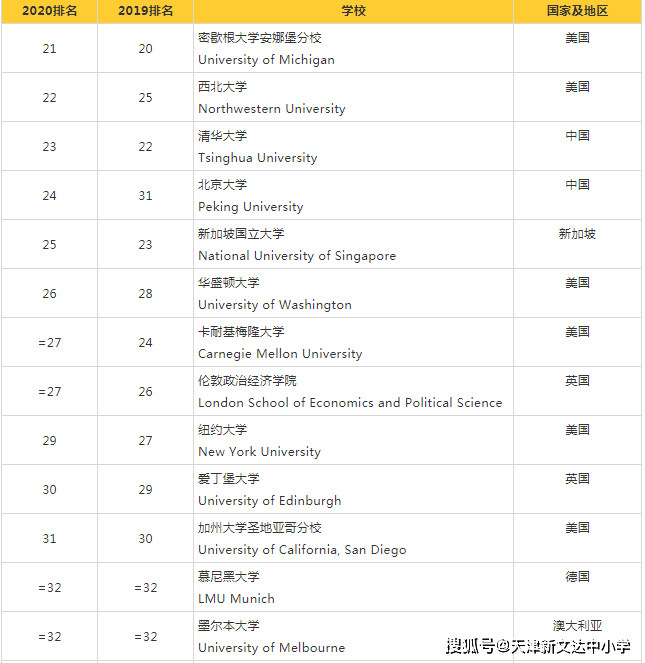Click 英国 in the University of Edinburgh row
Viewport: 645px width, 663px height.
pyautogui.click(x=577, y=479)
